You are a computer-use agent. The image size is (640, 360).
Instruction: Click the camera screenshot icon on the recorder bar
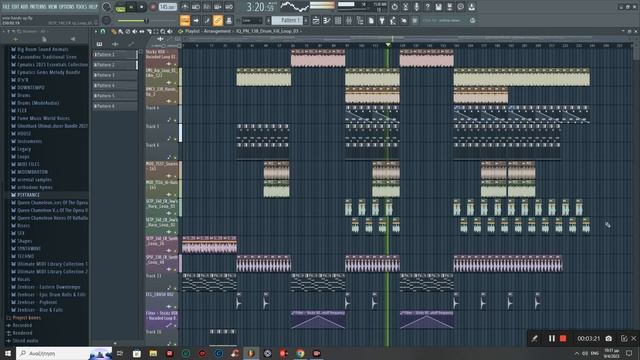(609, 338)
